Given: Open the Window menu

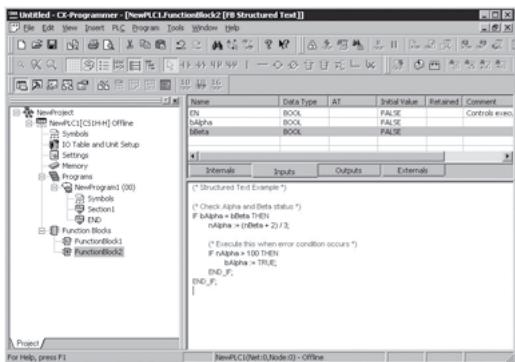Looking at the screenshot, I should pos(205,28).
